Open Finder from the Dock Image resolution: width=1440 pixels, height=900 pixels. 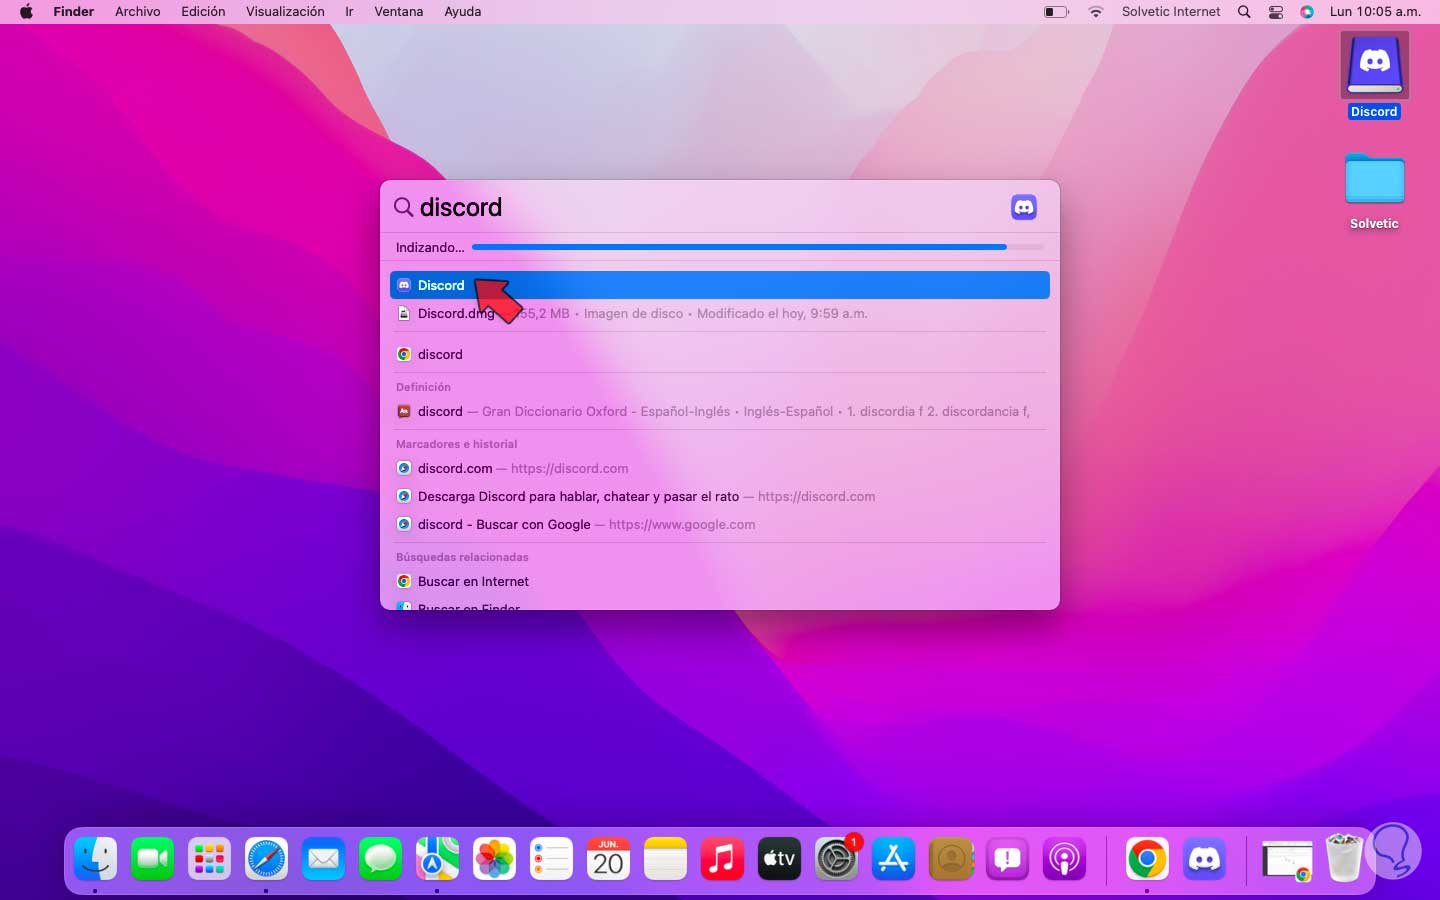click(96, 859)
